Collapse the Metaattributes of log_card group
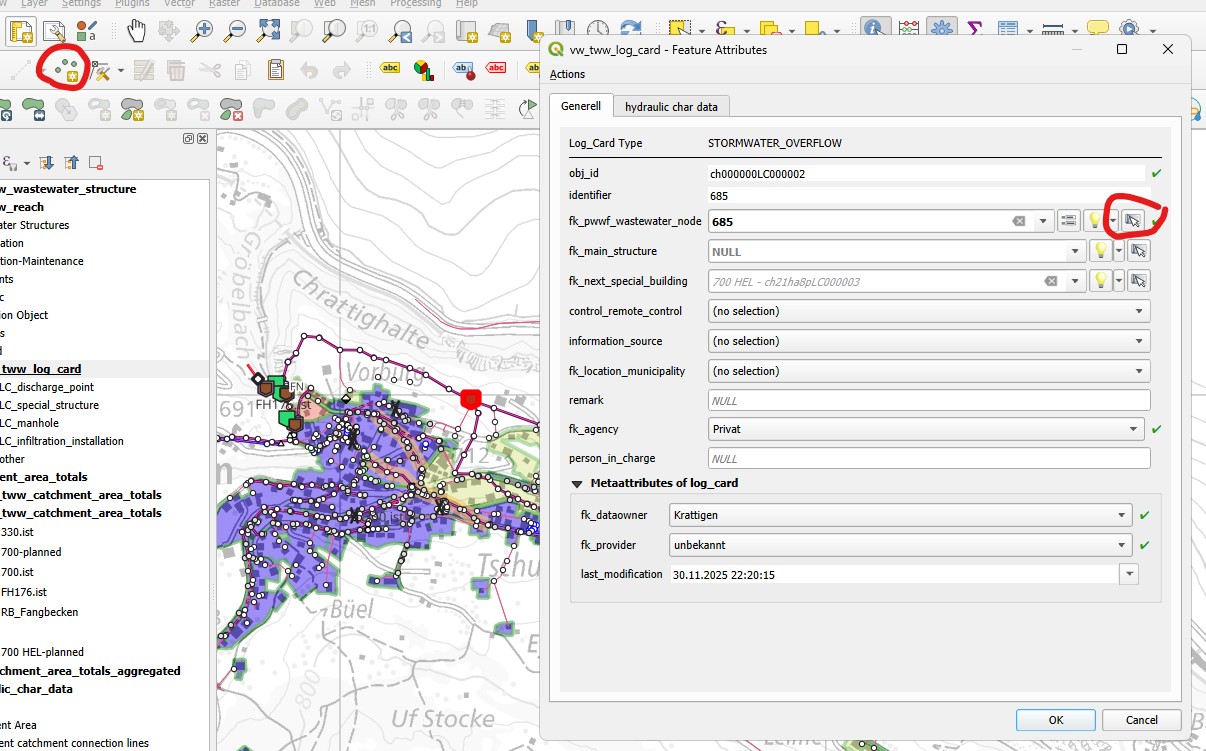 [577, 484]
